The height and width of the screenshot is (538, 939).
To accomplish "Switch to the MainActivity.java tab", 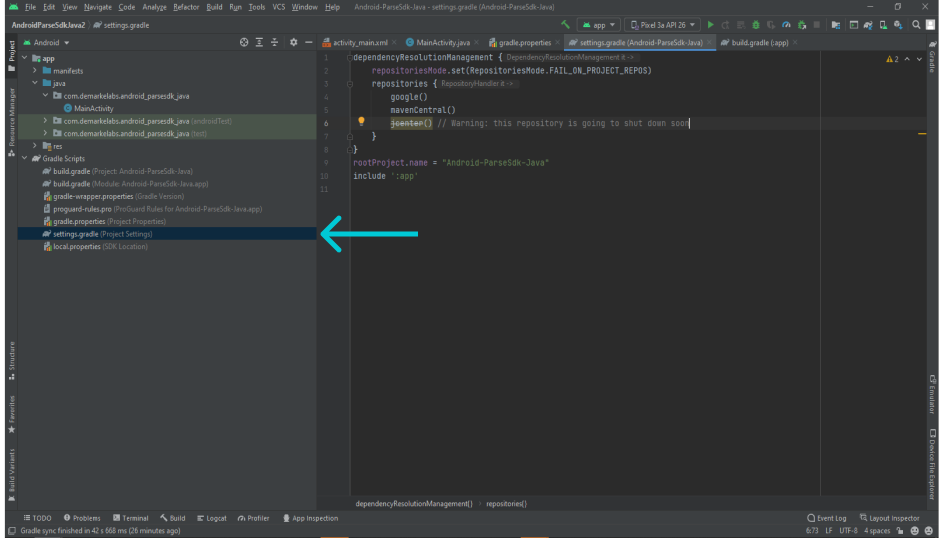I will coord(443,43).
